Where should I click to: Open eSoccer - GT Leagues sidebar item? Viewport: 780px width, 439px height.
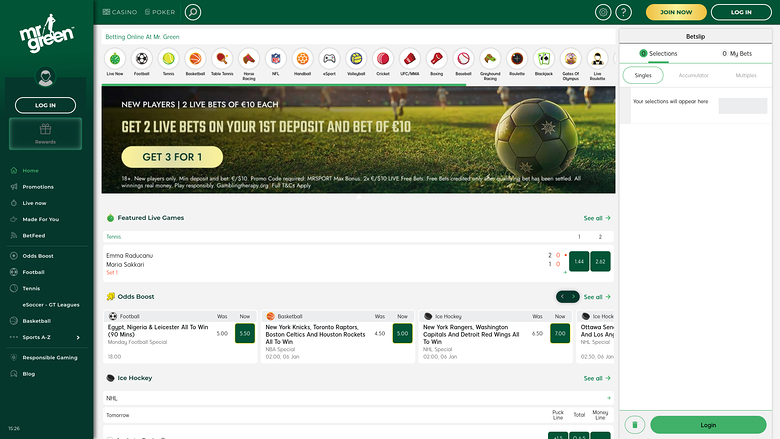pyautogui.click(x=51, y=305)
